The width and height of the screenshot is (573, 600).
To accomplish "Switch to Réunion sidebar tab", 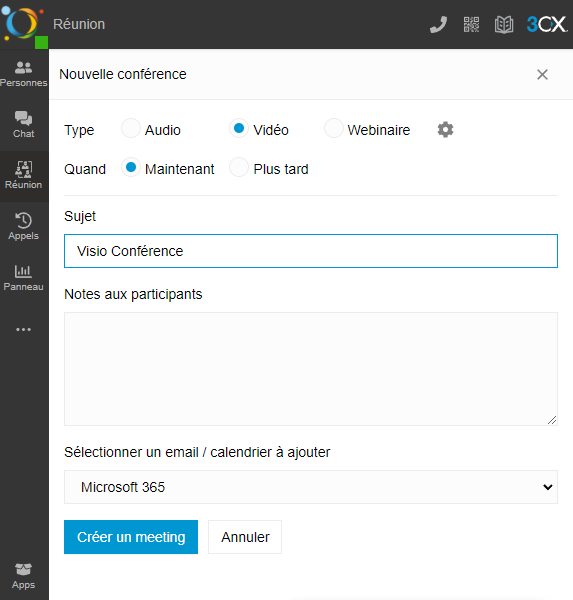I will pyautogui.click(x=24, y=176).
